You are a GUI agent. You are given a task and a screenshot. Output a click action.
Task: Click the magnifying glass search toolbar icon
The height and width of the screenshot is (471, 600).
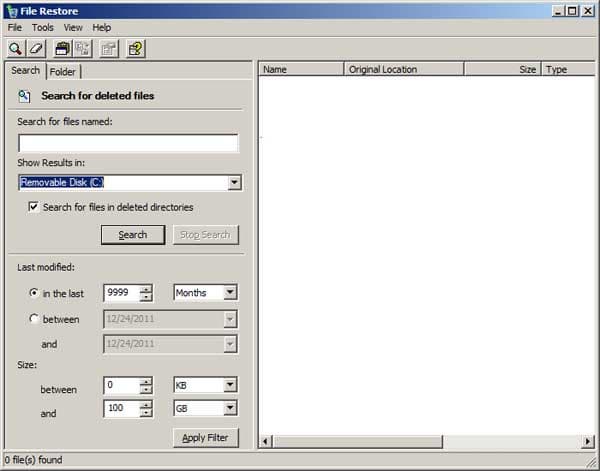[15, 49]
